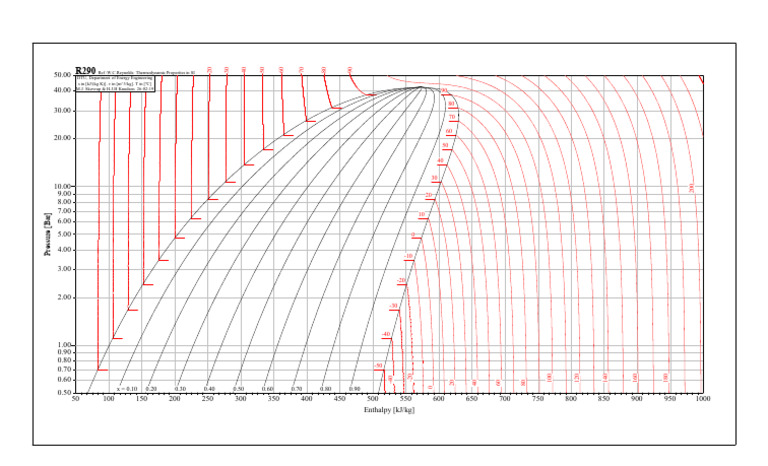768x466 pixels.
Task: Click the 4.00 pressure axis value
Action: click(64, 250)
